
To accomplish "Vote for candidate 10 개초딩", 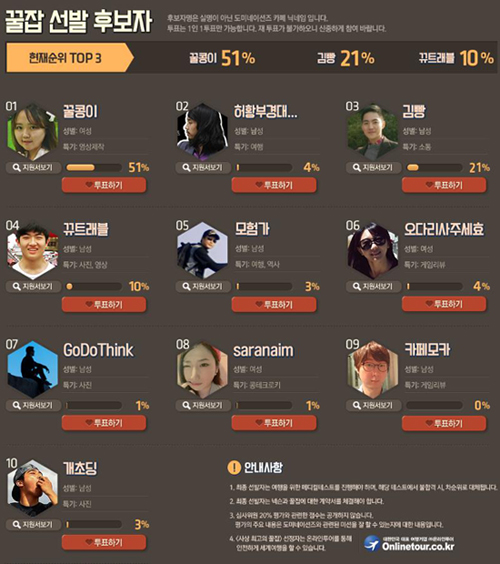I will coord(104,542).
